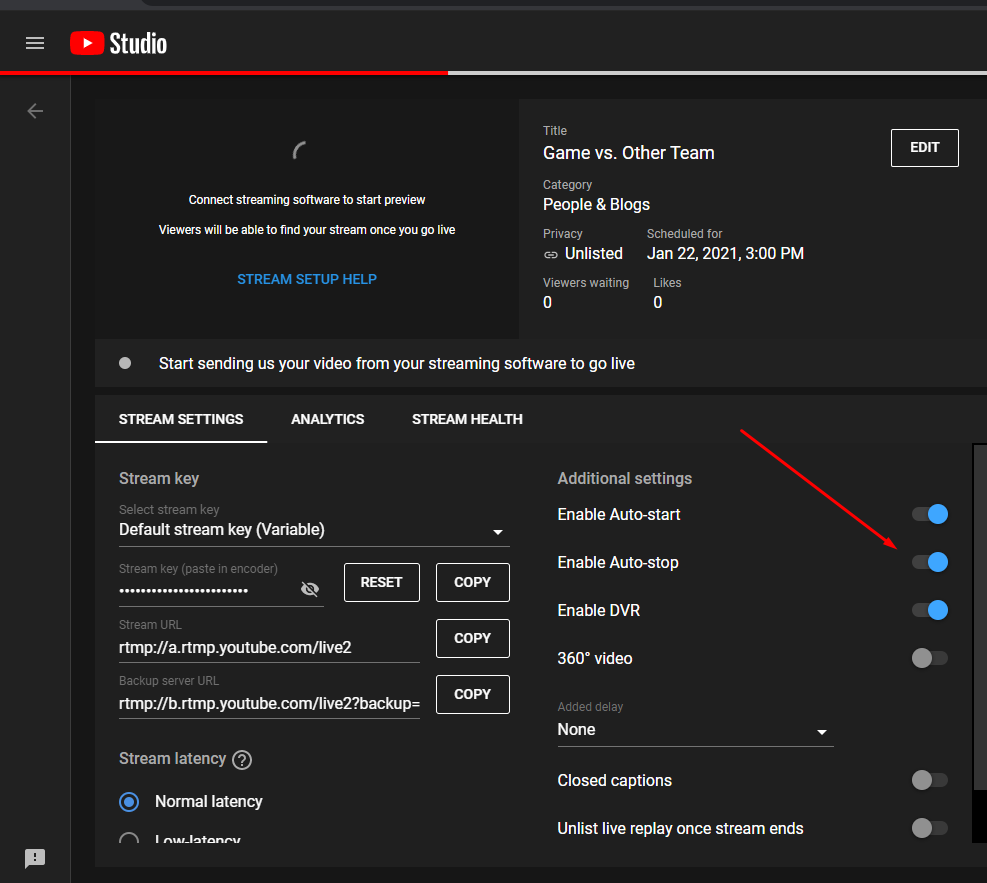Select Normal latency radio button
987x883 pixels.
[x=129, y=802]
